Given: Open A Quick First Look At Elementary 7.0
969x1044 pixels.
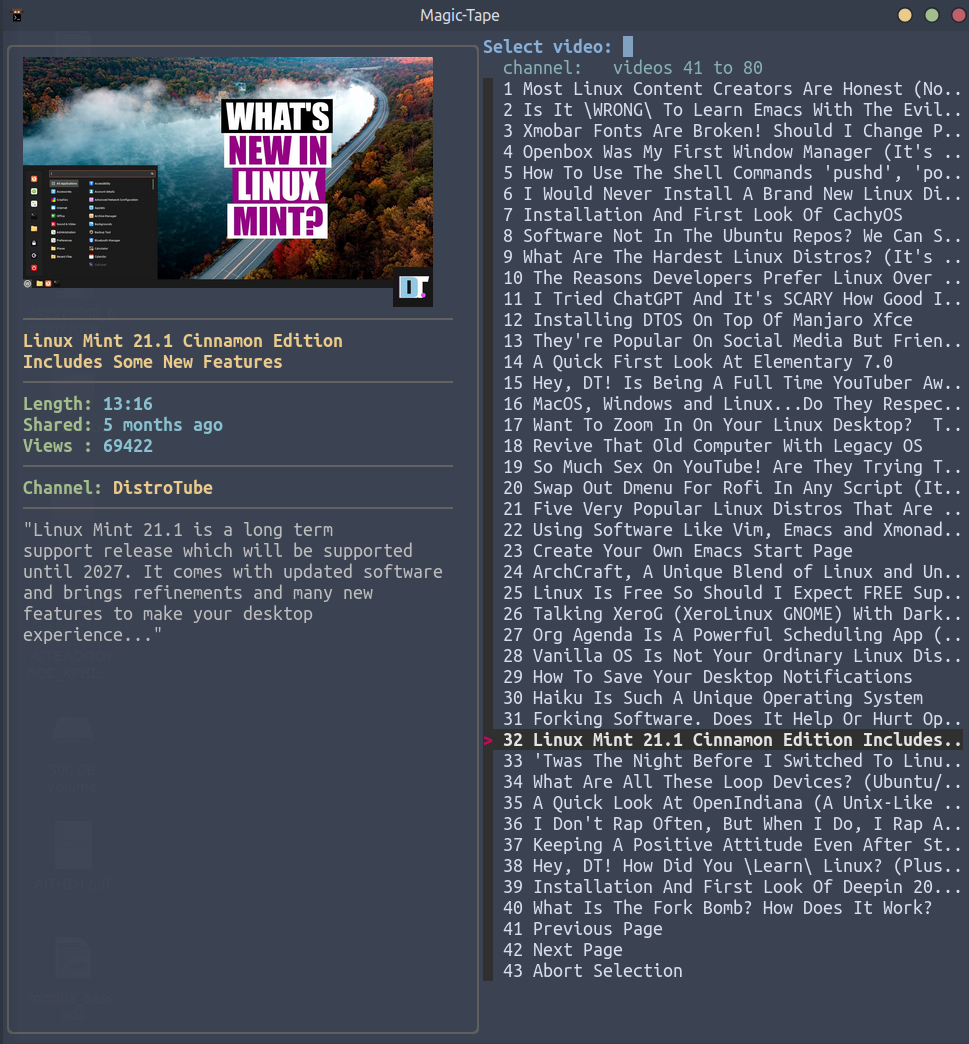Looking at the screenshot, I should coord(712,362).
